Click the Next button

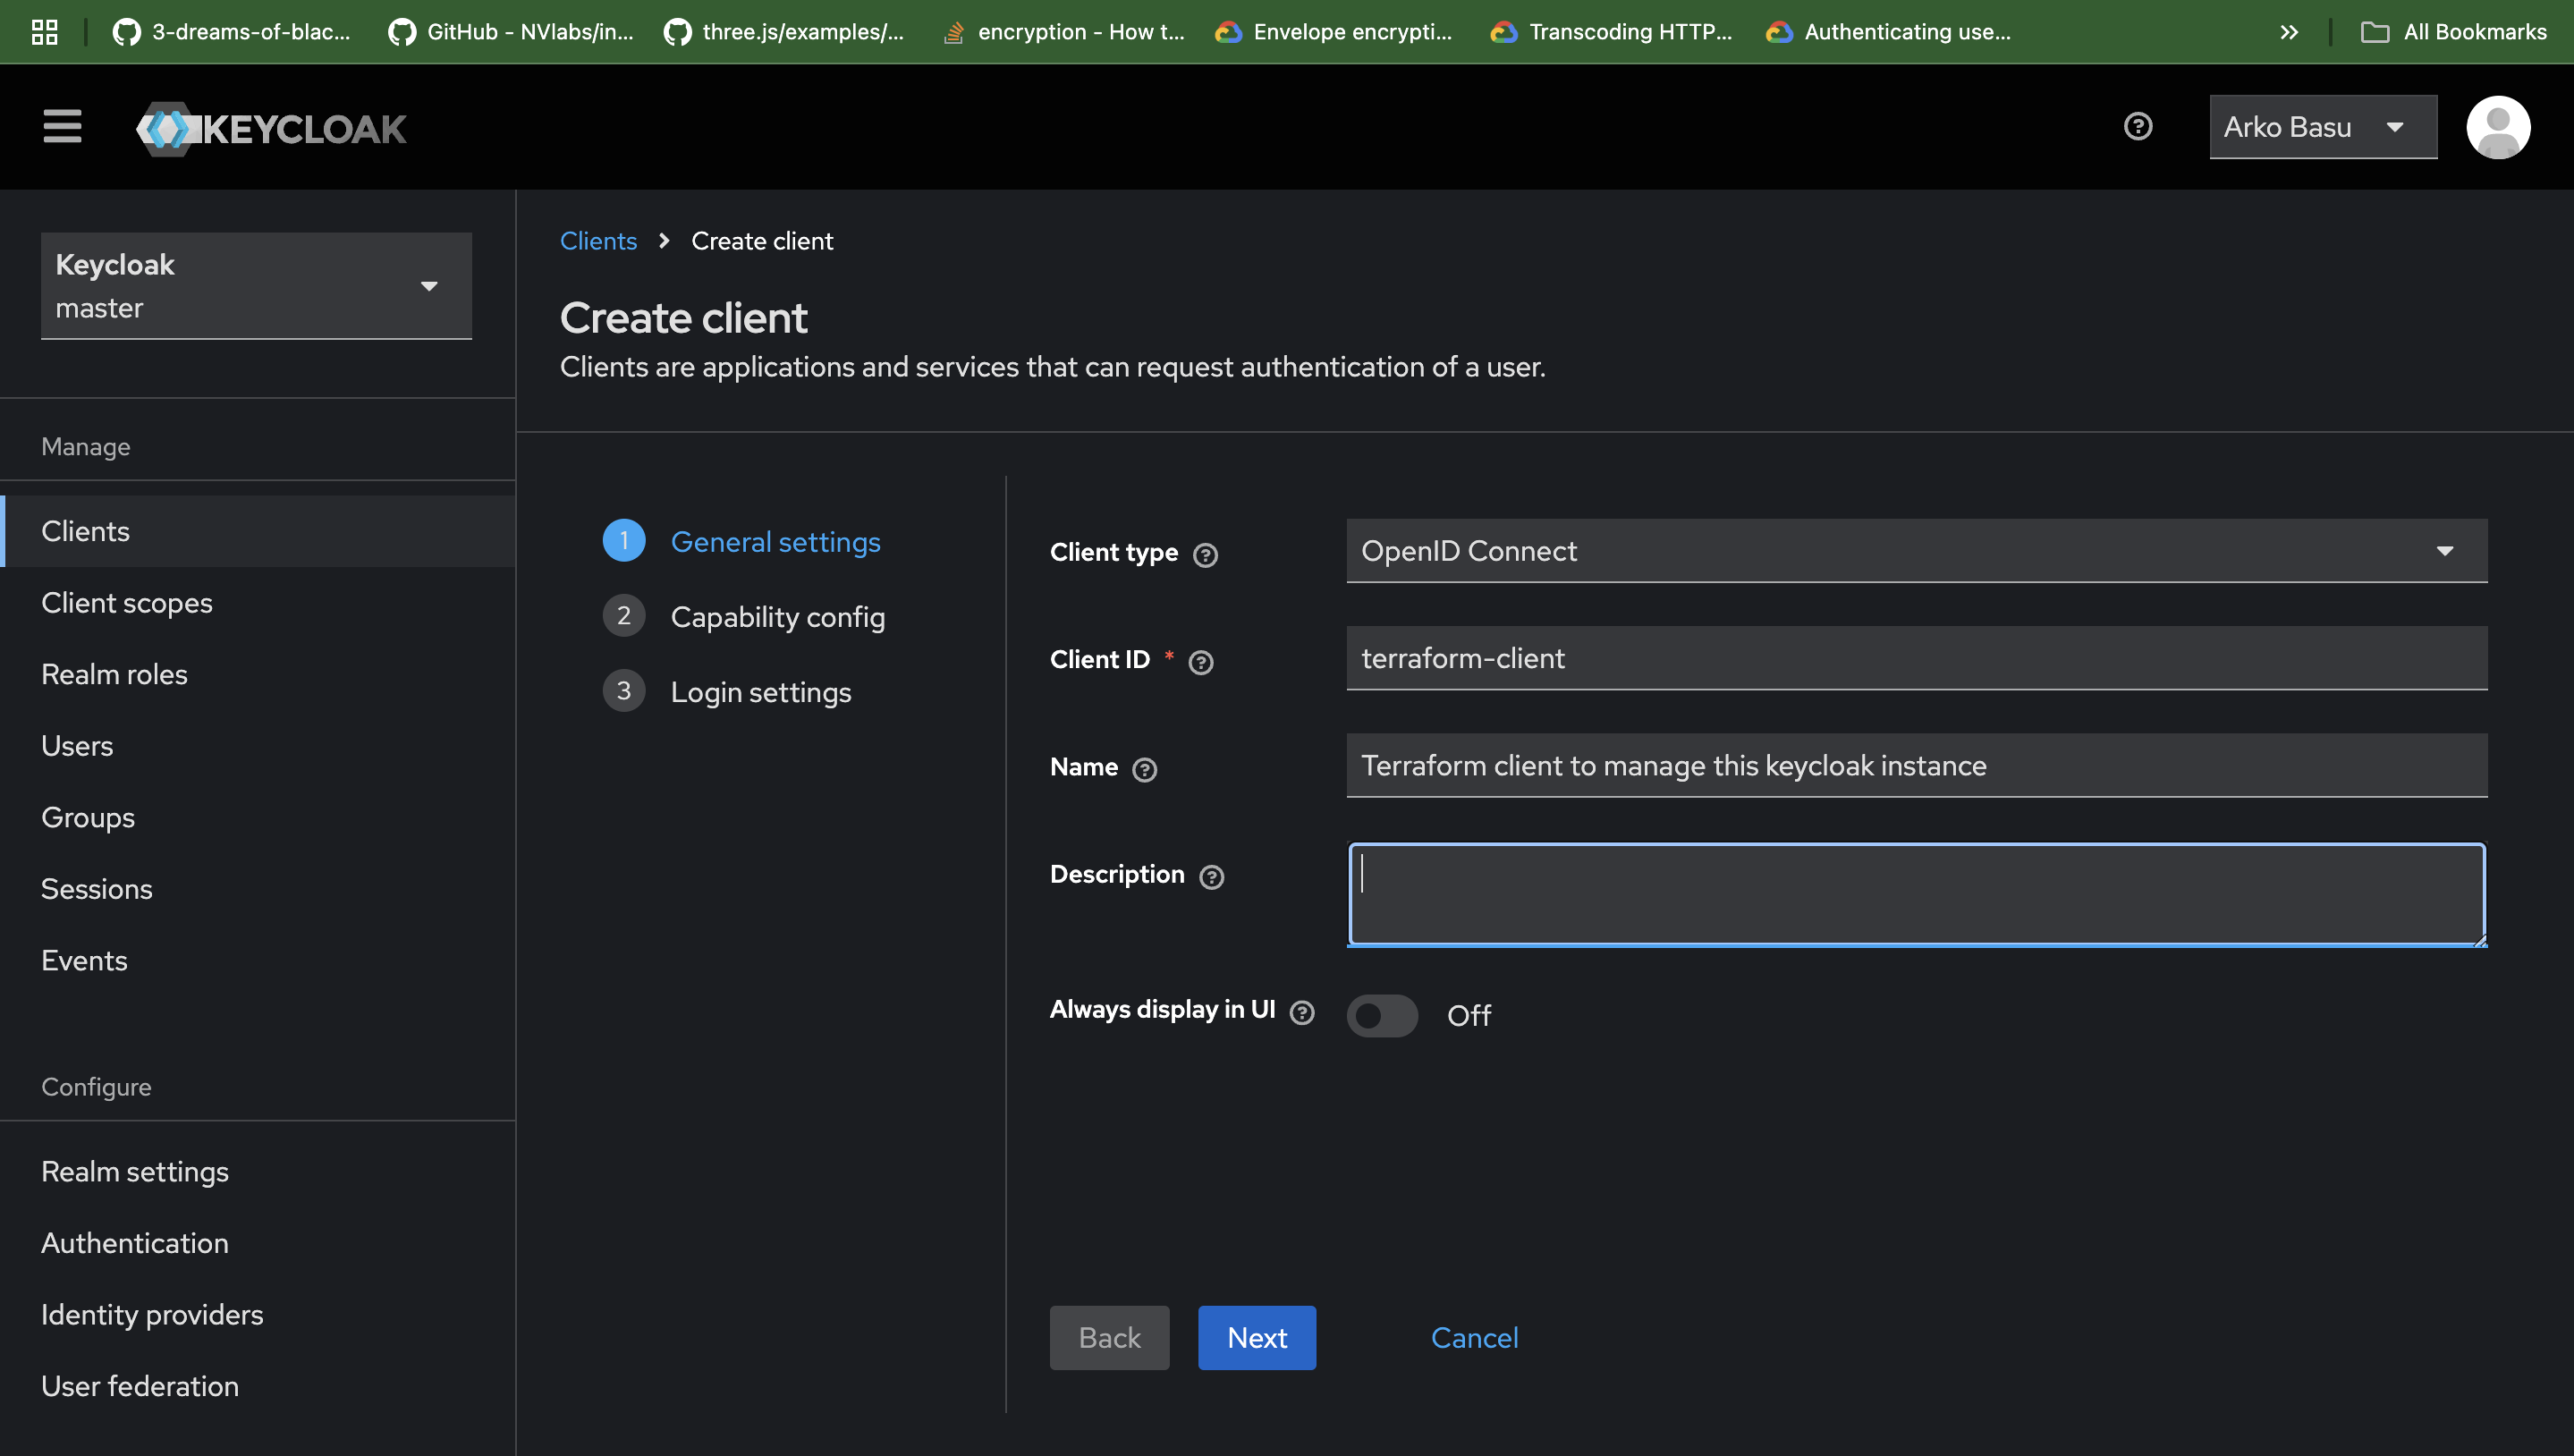1256,1337
